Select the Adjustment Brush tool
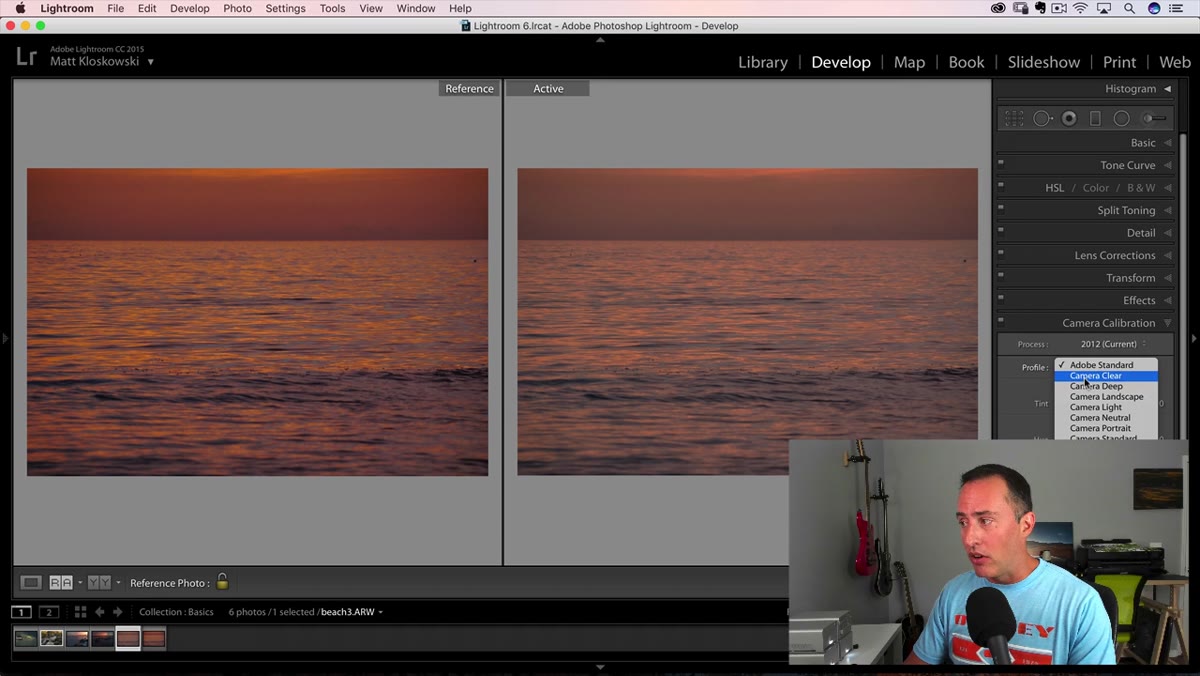This screenshot has height=676, width=1200. (x=1155, y=118)
